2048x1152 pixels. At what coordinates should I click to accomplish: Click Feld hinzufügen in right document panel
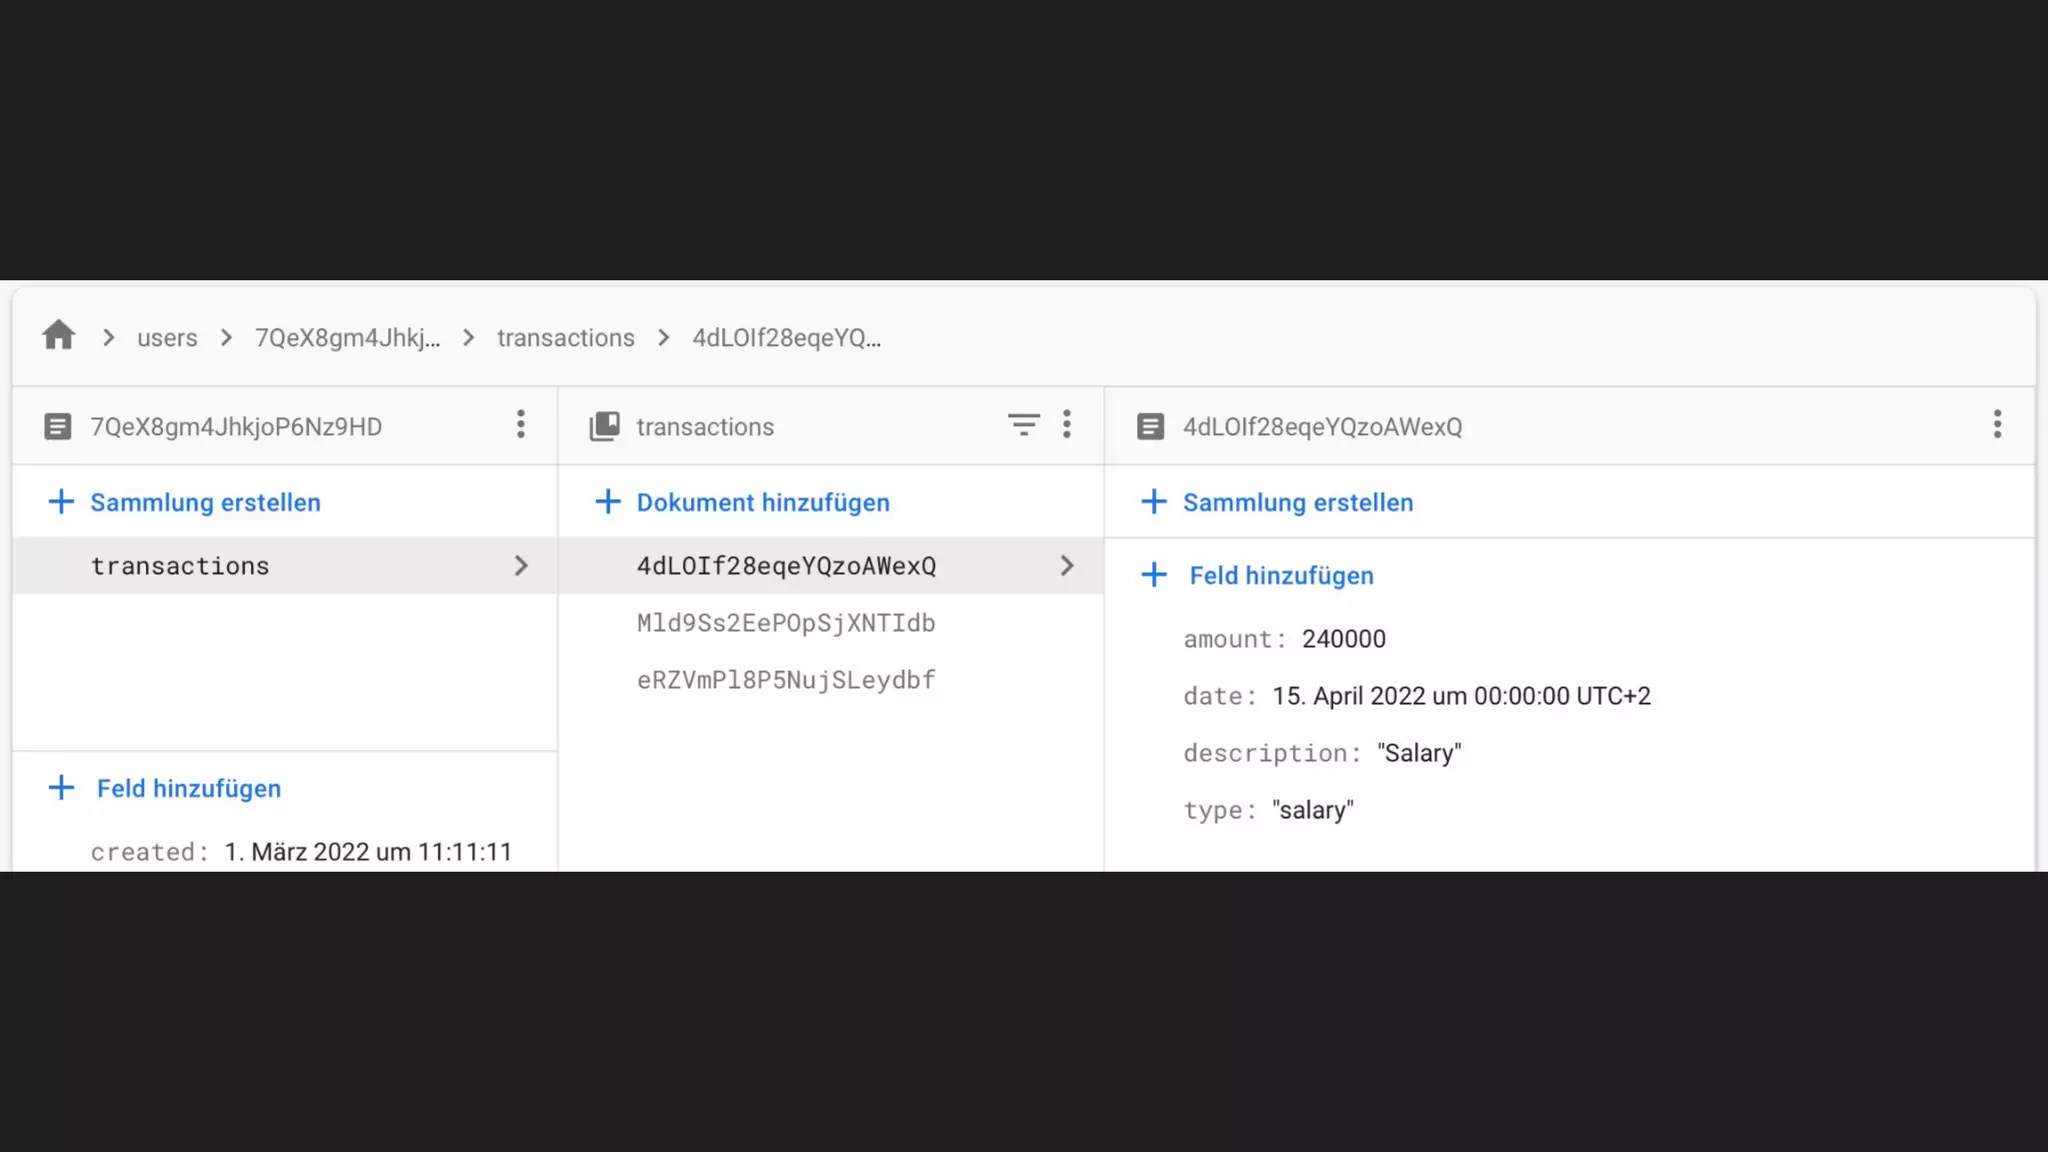[x=1281, y=576]
